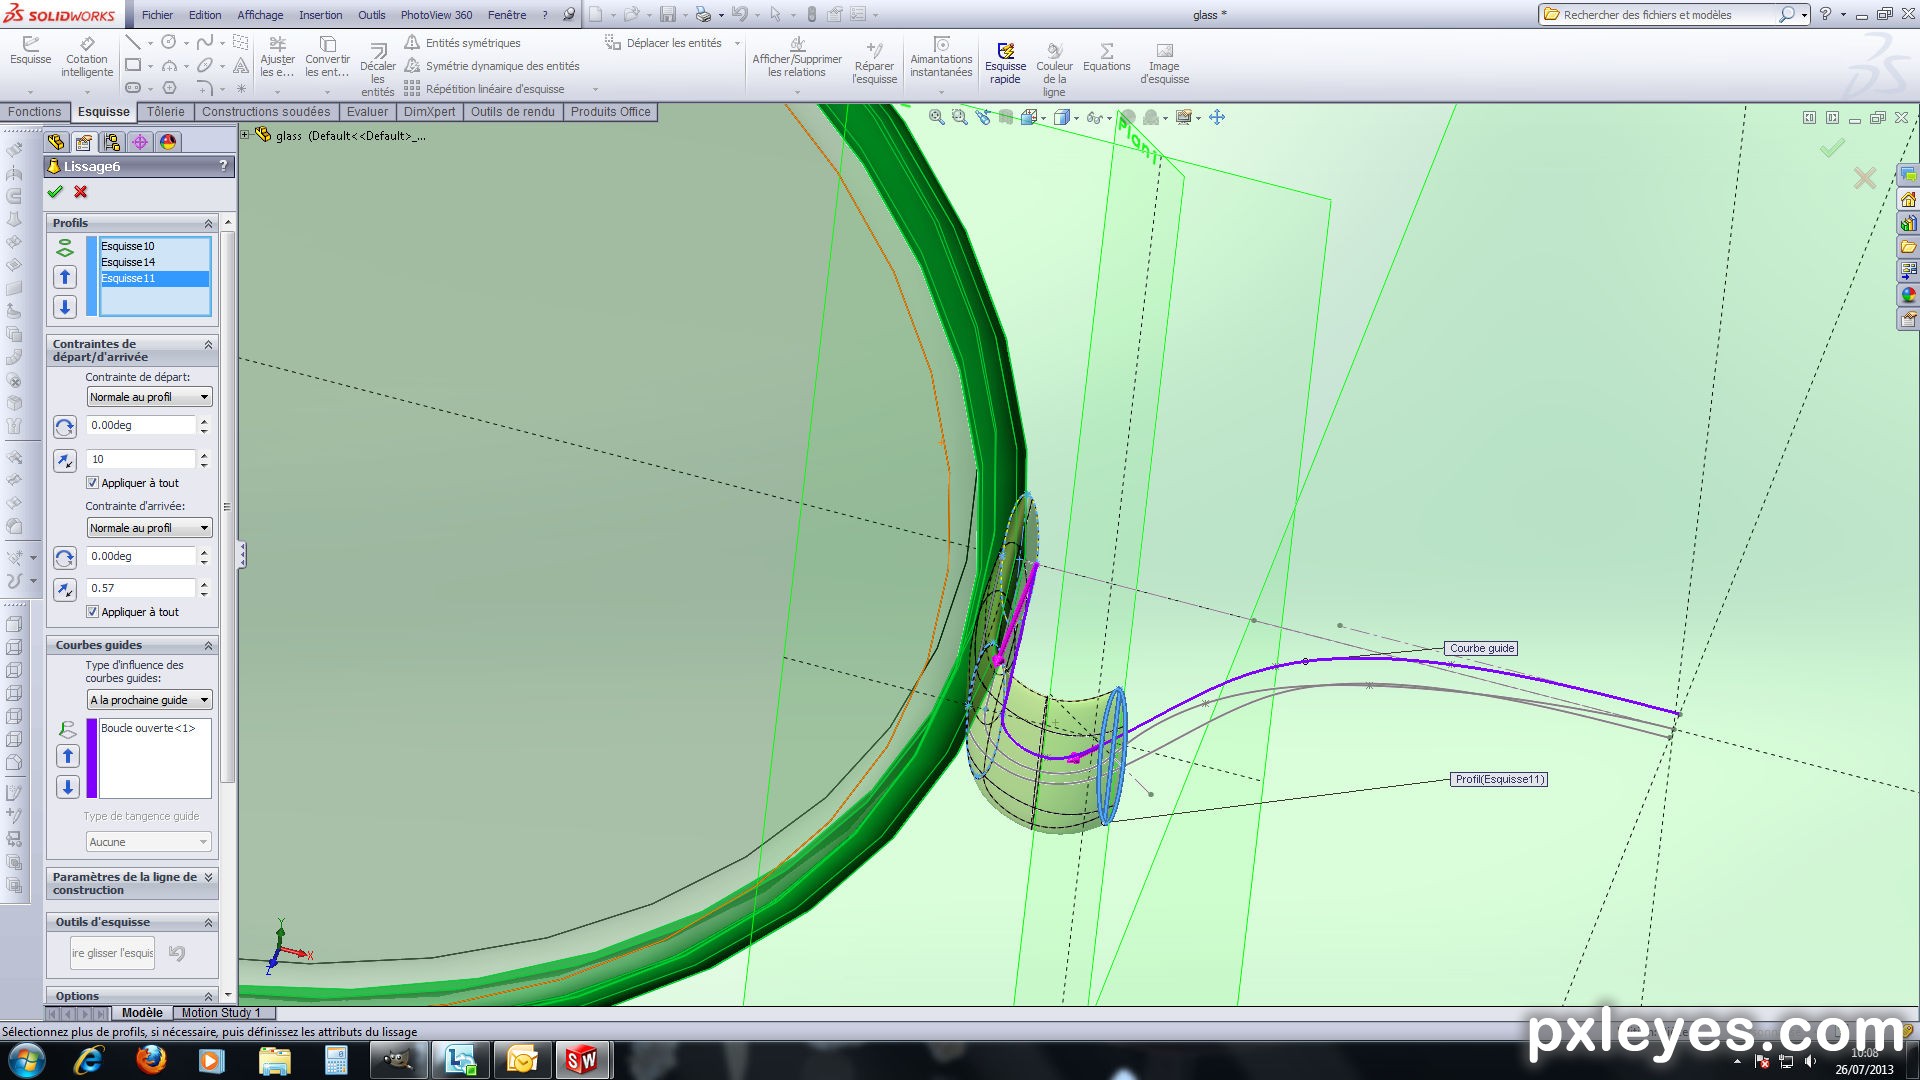Open the Motion Study 1 tab
1920x1080 pixels.
point(221,1013)
